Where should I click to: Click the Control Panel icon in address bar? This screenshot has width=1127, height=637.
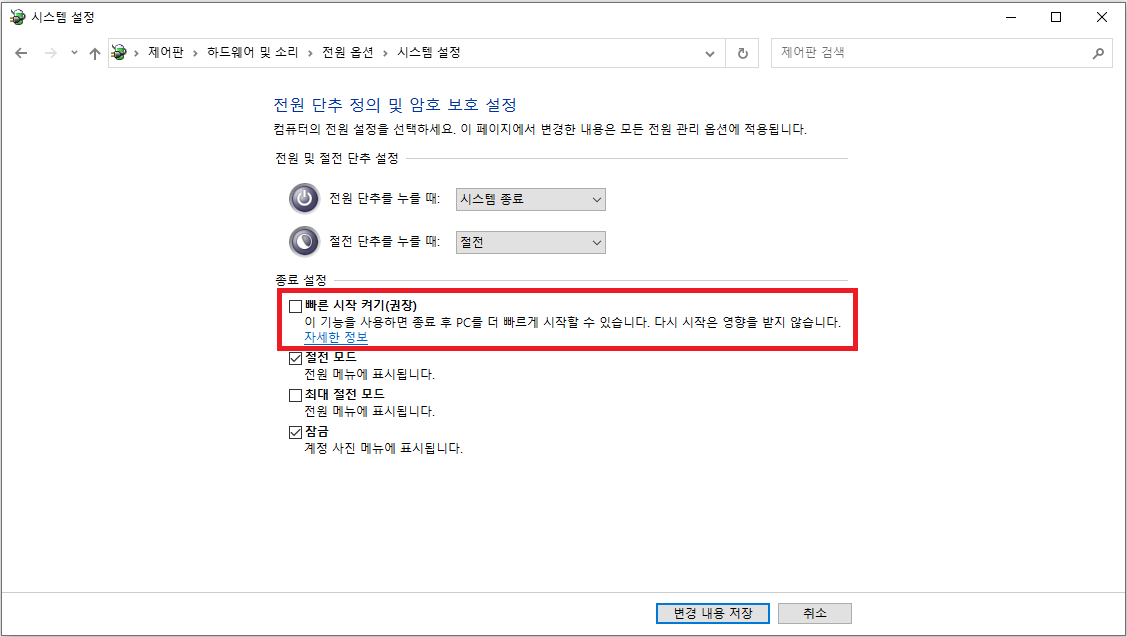tap(119, 52)
